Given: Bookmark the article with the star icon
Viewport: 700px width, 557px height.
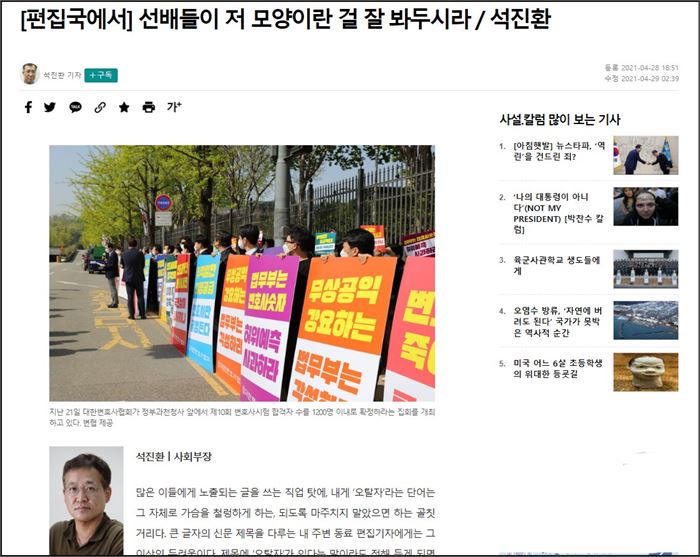Looking at the screenshot, I should pos(124,107).
